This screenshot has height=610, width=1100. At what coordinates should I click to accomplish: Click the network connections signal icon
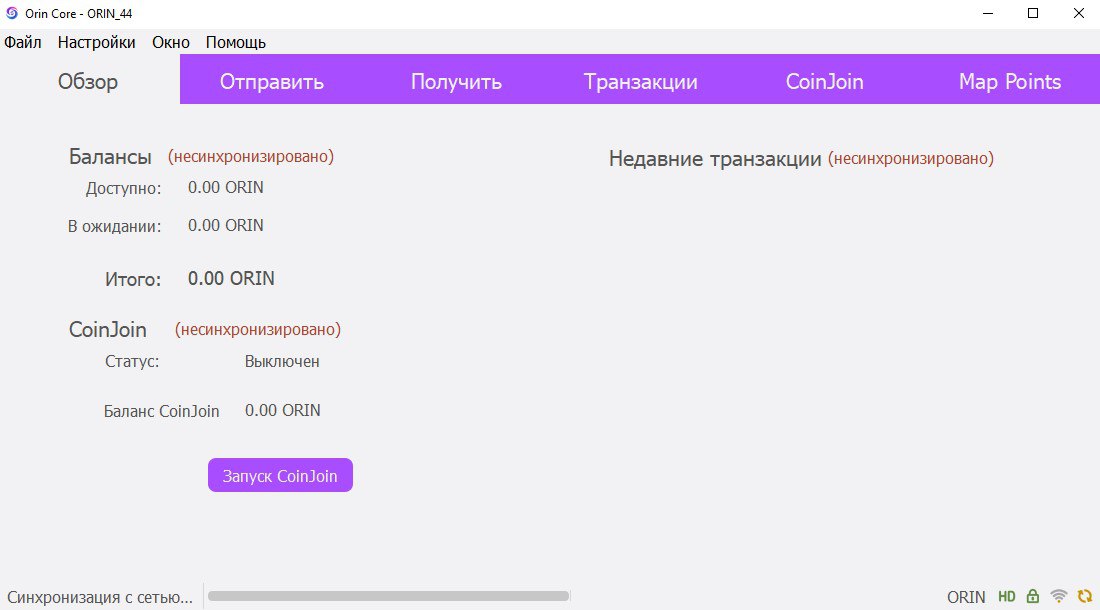(x=1059, y=597)
